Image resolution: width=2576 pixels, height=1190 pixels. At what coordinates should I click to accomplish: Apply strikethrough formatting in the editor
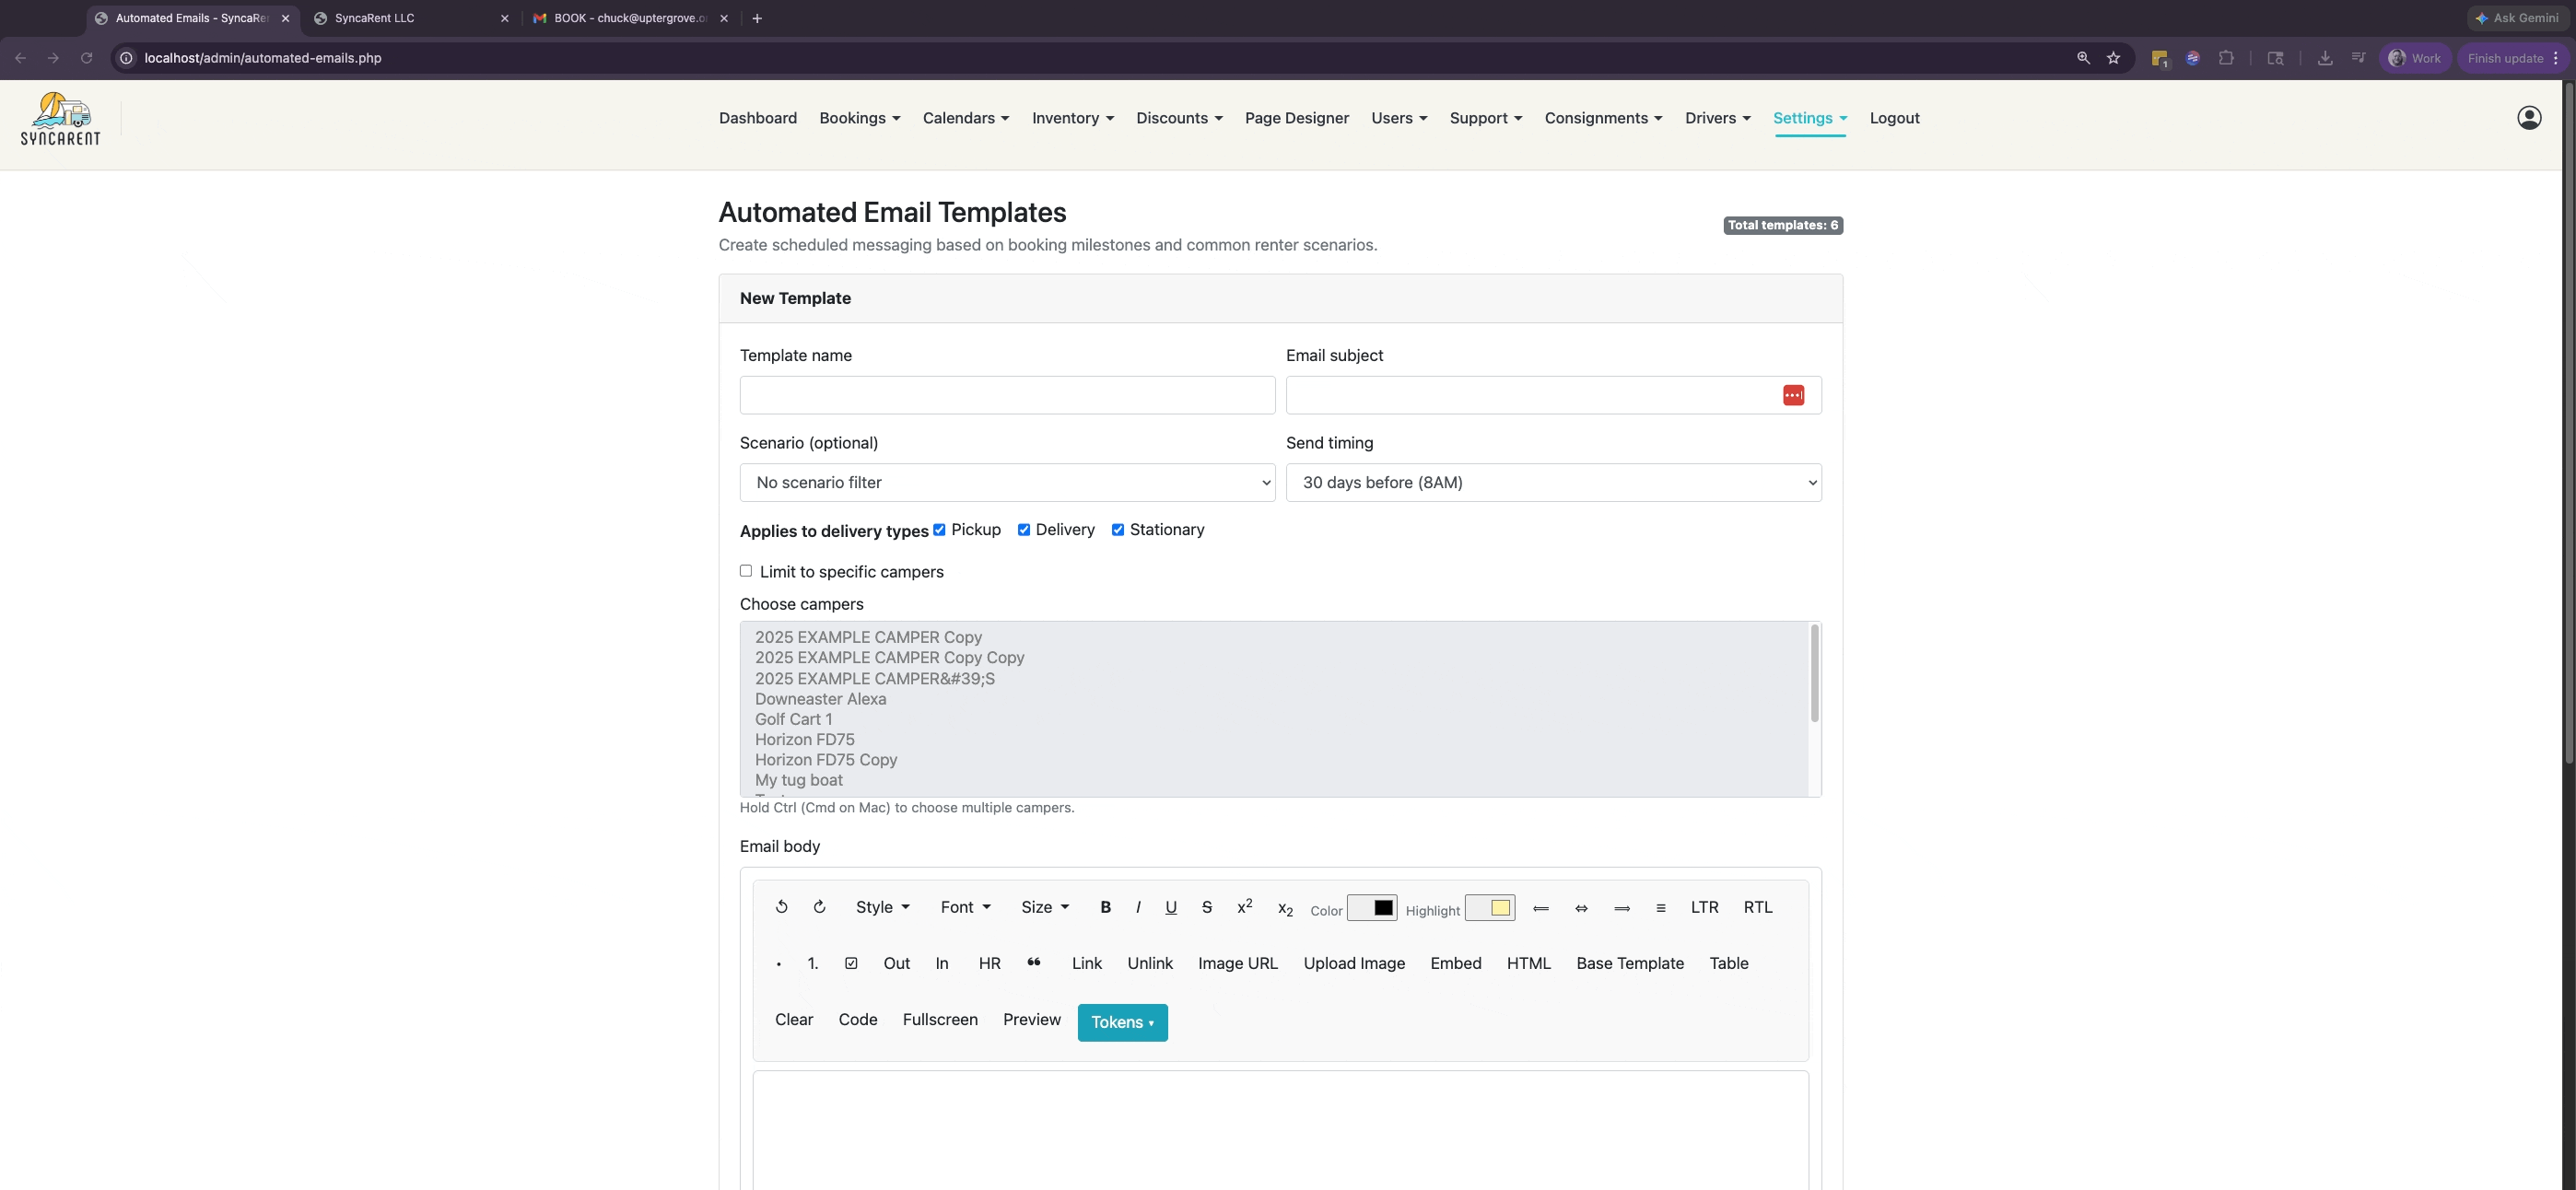click(1207, 907)
